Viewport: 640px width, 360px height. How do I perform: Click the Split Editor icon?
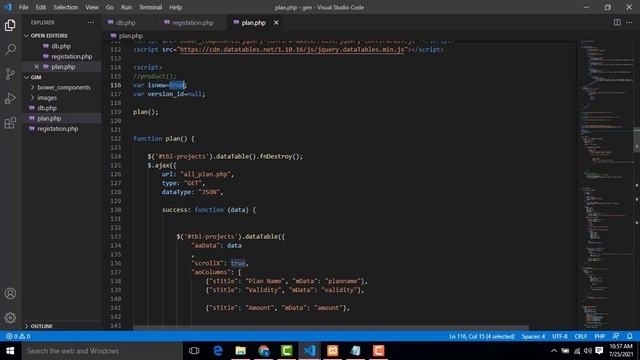pos(617,22)
